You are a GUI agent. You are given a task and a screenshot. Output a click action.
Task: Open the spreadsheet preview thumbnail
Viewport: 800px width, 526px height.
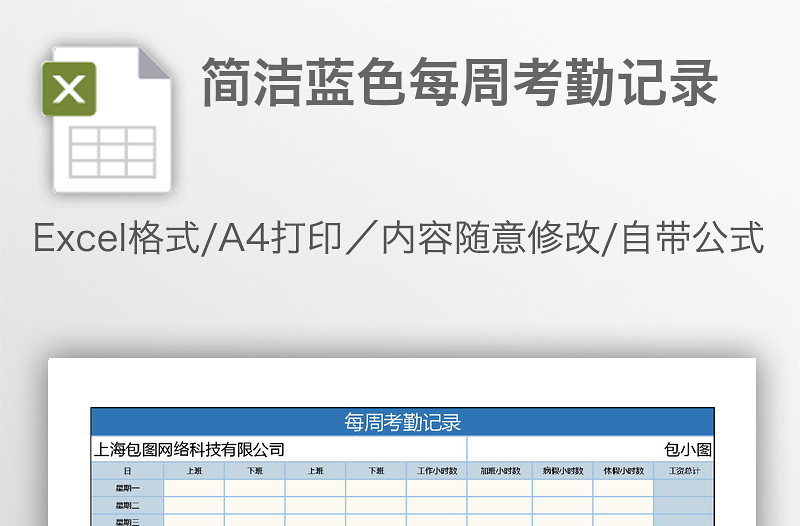tap(402, 442)
